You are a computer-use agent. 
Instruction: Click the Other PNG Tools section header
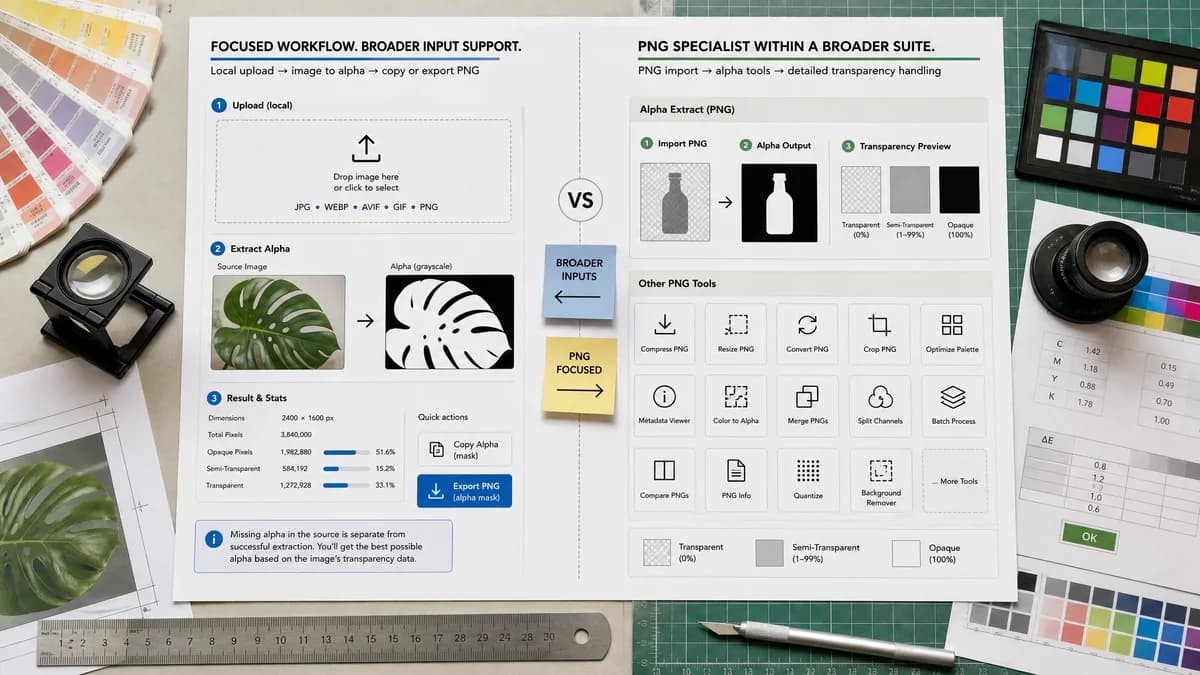pos(808,283)
